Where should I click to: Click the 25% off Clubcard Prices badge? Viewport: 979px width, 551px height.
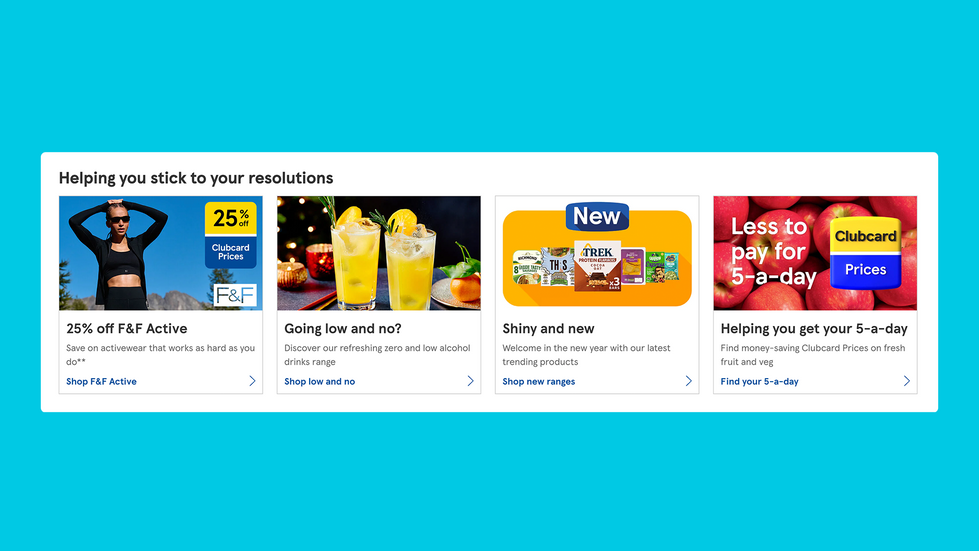[x=230, y=235]
